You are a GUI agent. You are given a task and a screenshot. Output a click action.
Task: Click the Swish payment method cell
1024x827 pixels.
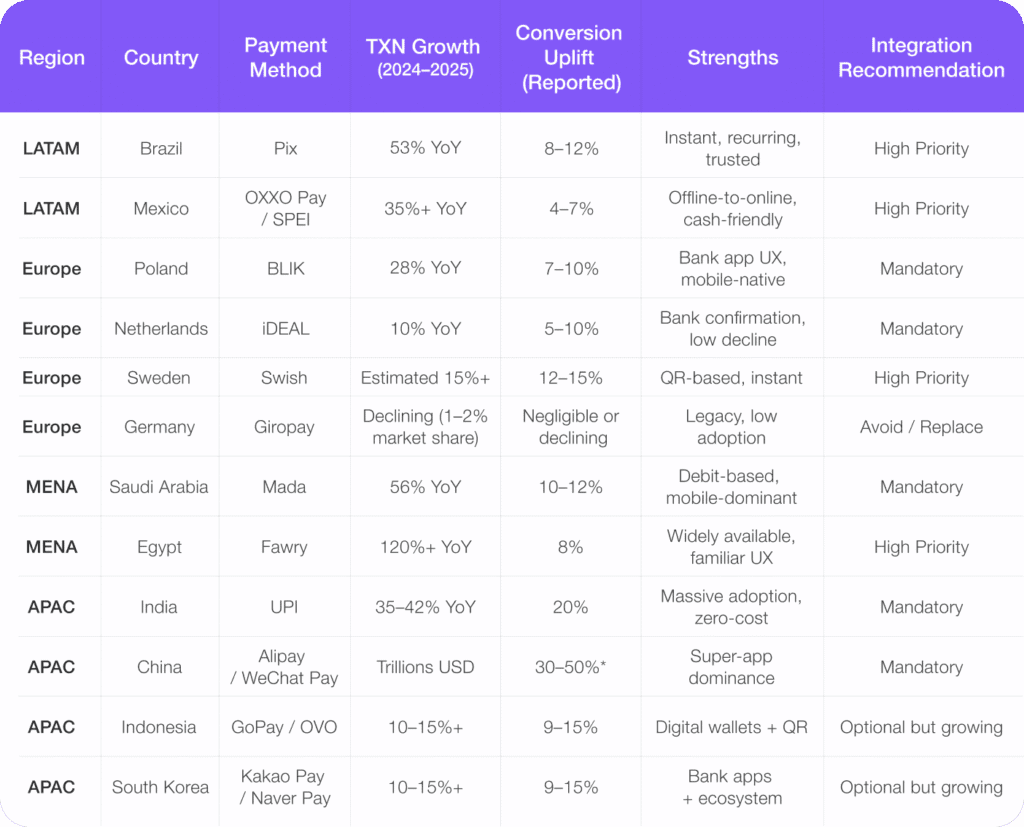pos(285,378)
